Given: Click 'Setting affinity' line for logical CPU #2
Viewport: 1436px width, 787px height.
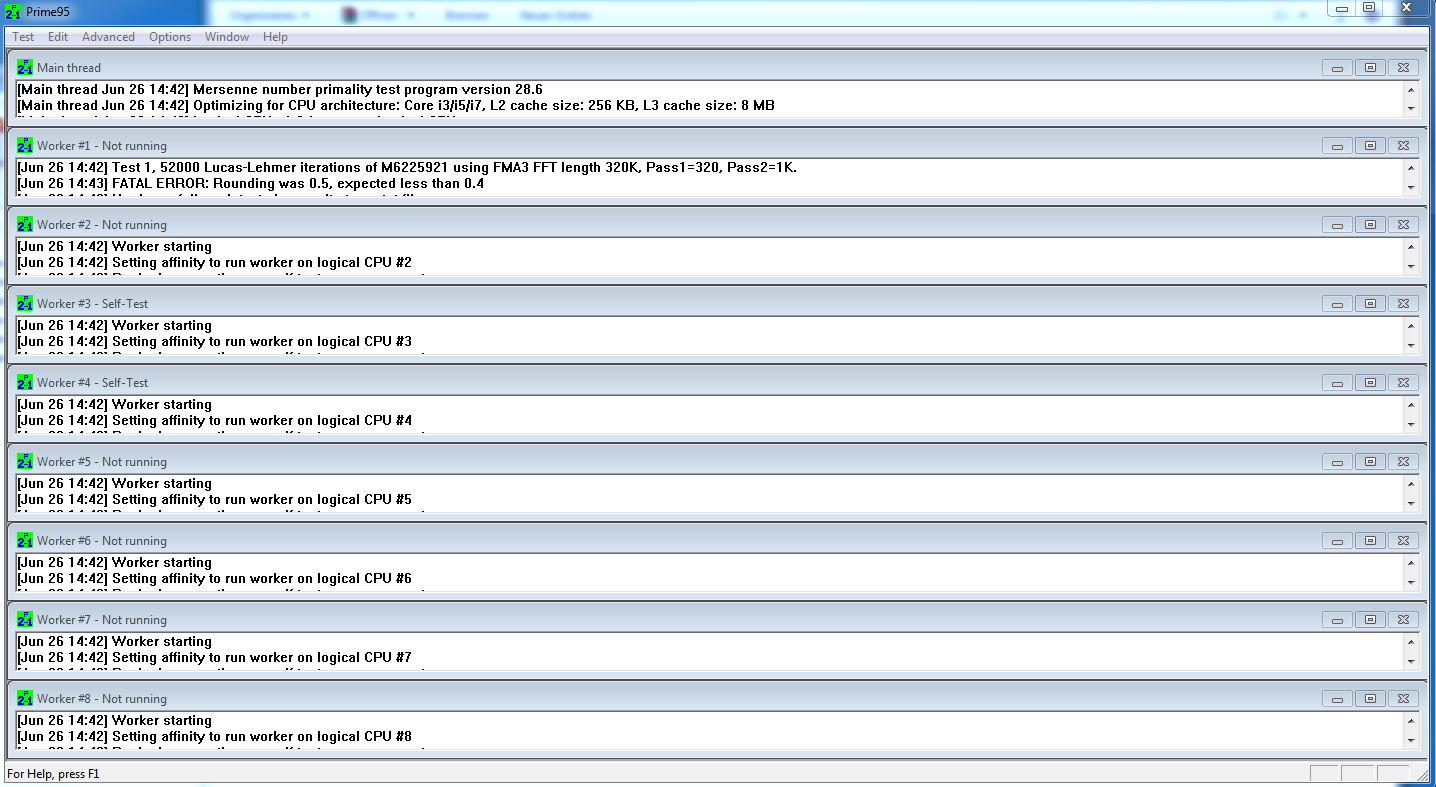Looking at the screenshot, I should 214,263.
